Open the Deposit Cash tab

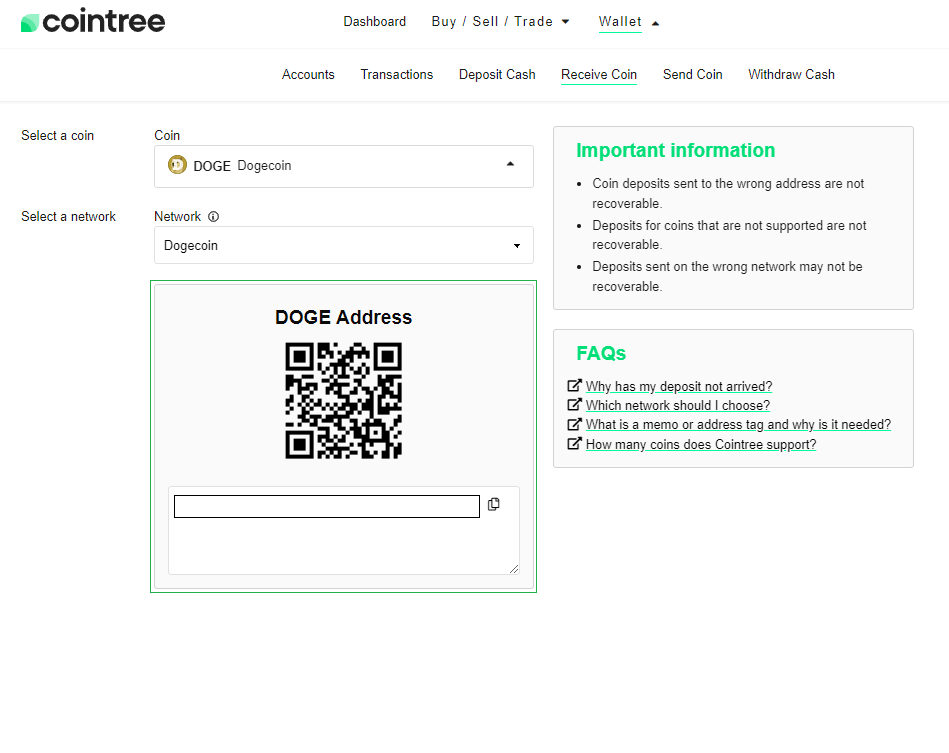click(x=497, y=74)
